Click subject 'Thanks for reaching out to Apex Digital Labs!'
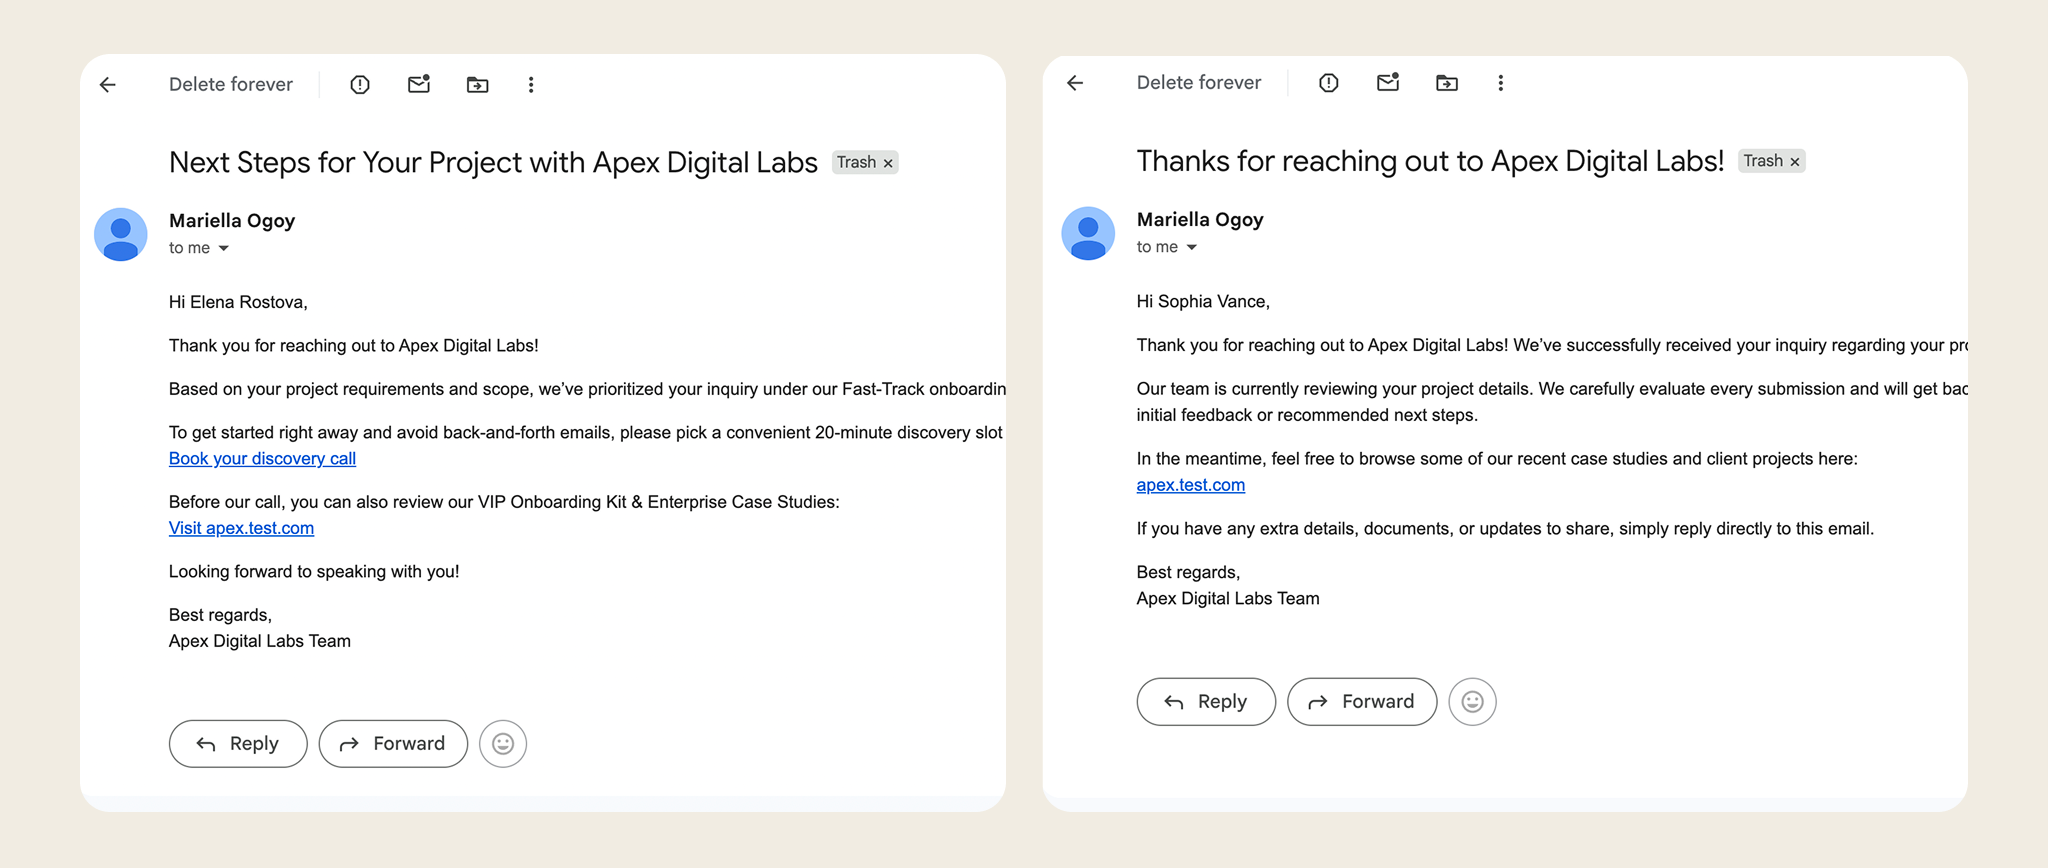Image resolution: width=2048 pixels, height=868 pixels. (x=1430, y=162)
